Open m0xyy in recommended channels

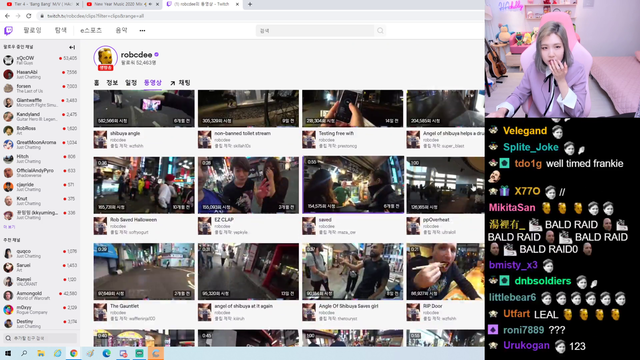(x=40, y=310)
